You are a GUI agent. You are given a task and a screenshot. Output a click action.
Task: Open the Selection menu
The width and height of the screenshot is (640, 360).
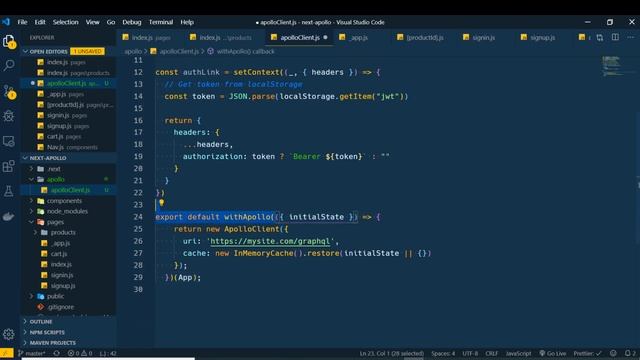click(65, 22)
